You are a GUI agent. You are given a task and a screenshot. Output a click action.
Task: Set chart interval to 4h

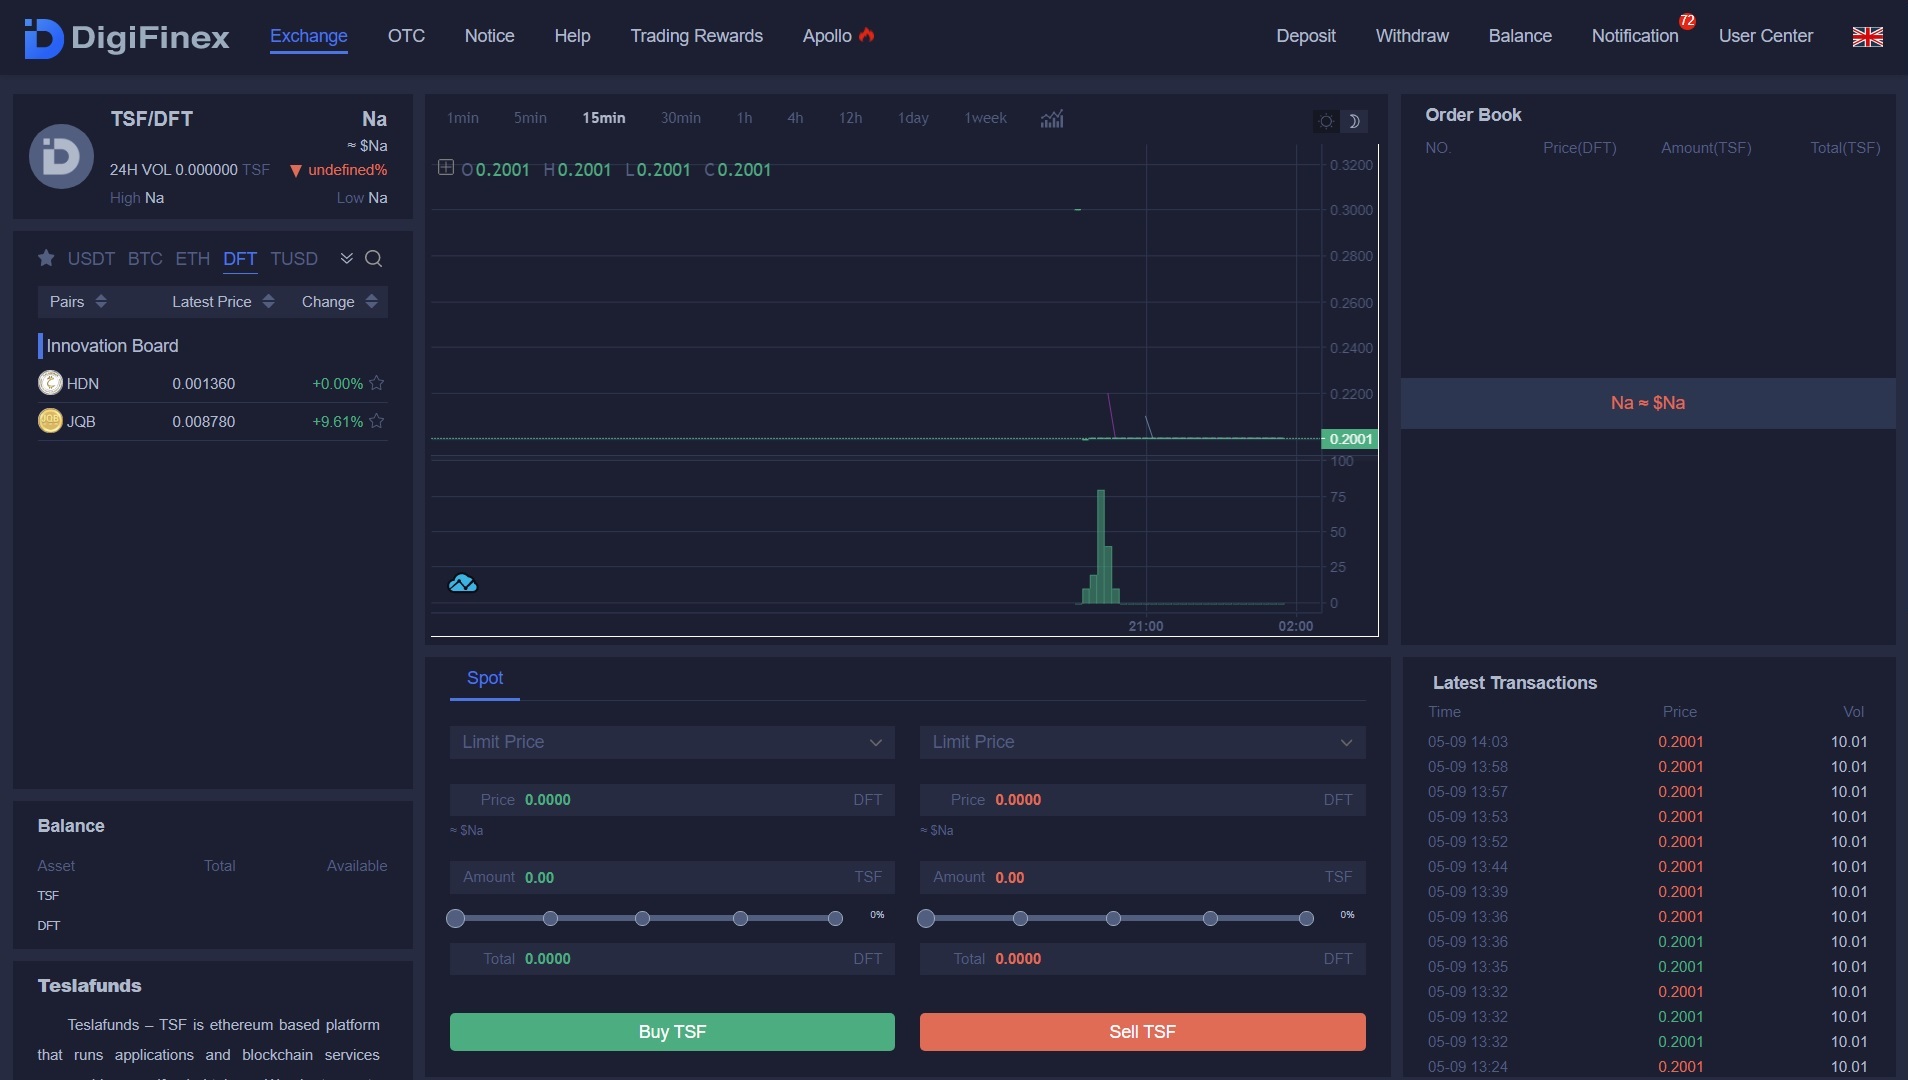click(x=795, y=118)
